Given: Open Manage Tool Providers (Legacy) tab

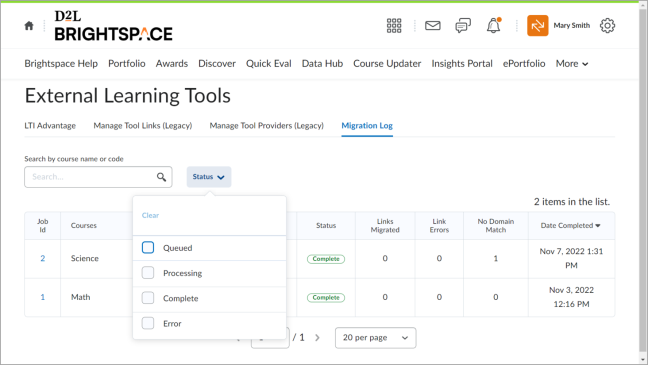Looking at the screenshot, I should (x=267, y=126).
